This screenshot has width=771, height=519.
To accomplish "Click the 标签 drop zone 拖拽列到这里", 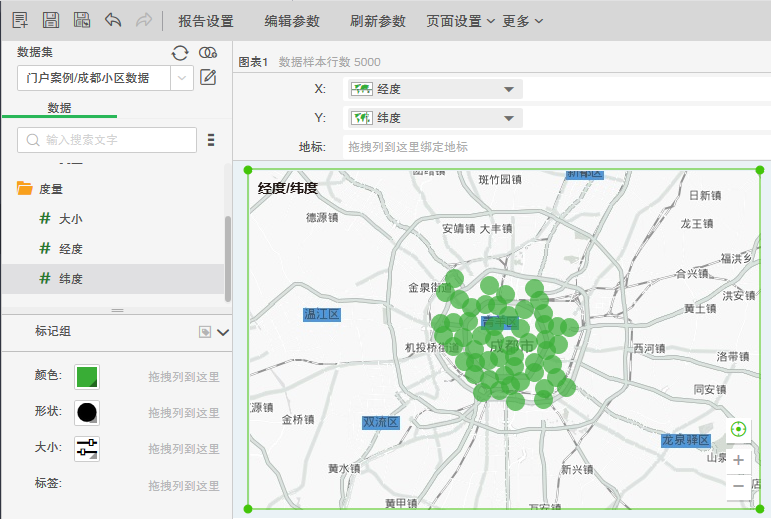I will 184,486.
